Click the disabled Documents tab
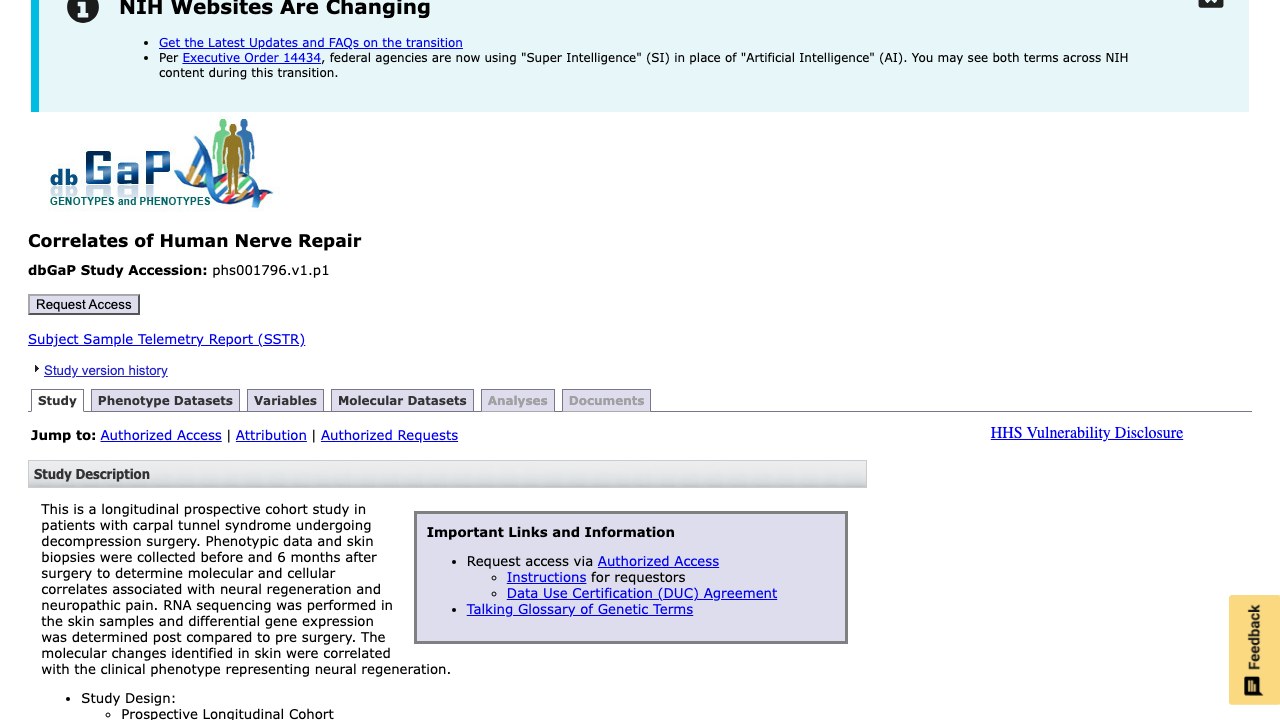This screenshot has height=720, width=1280. (606, 401)
